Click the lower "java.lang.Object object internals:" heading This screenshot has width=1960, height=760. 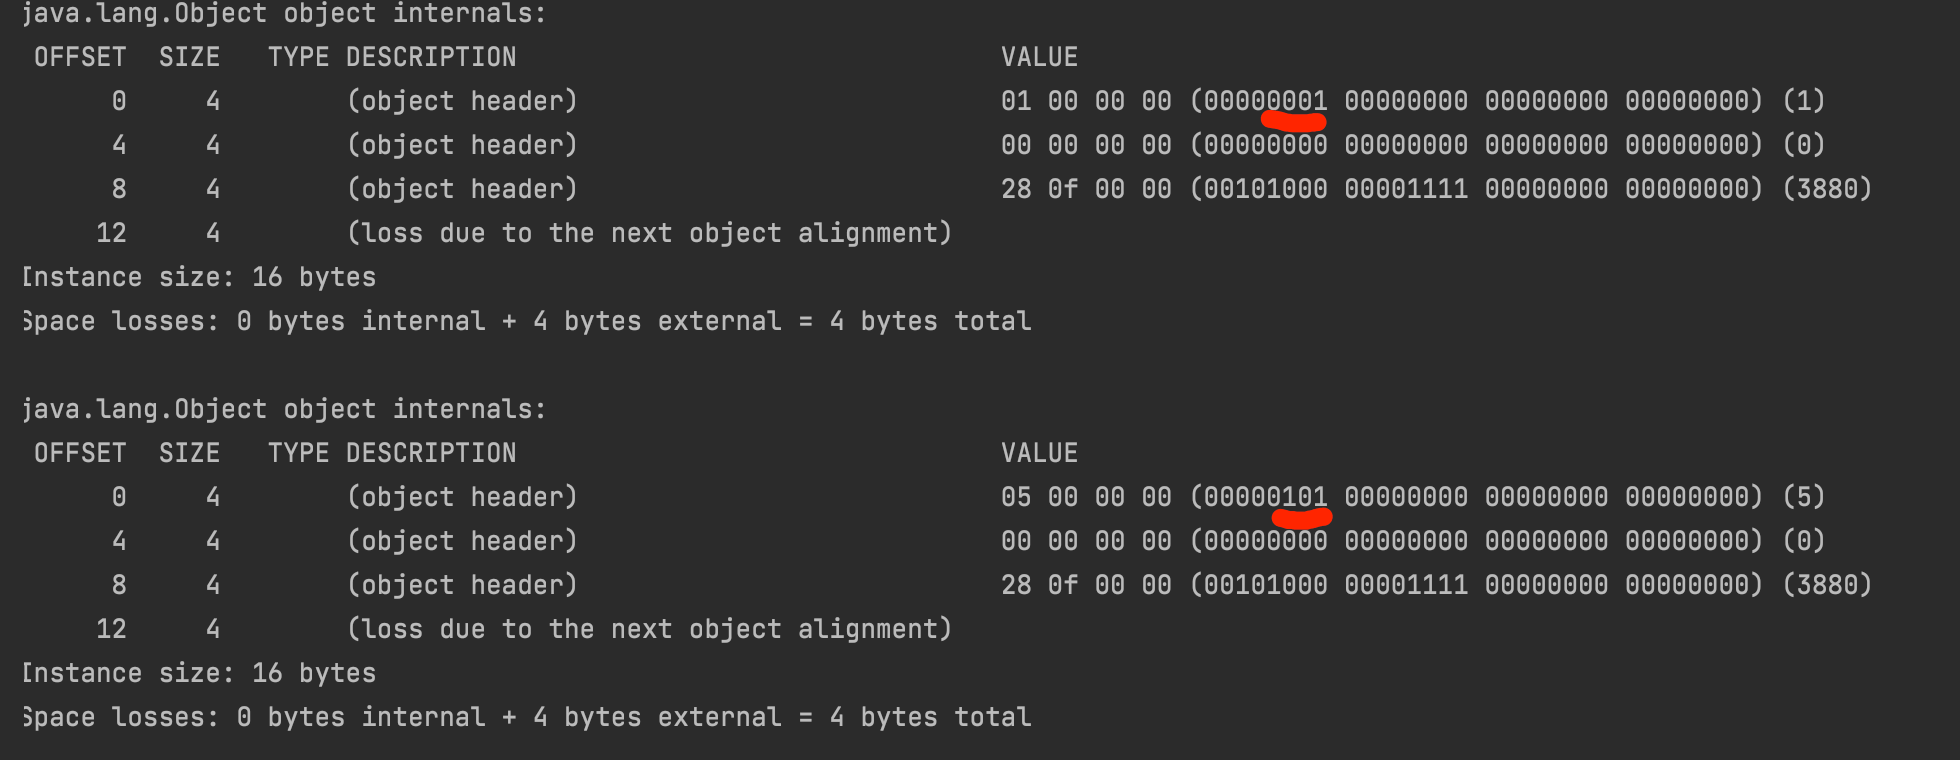pos(284,409)
